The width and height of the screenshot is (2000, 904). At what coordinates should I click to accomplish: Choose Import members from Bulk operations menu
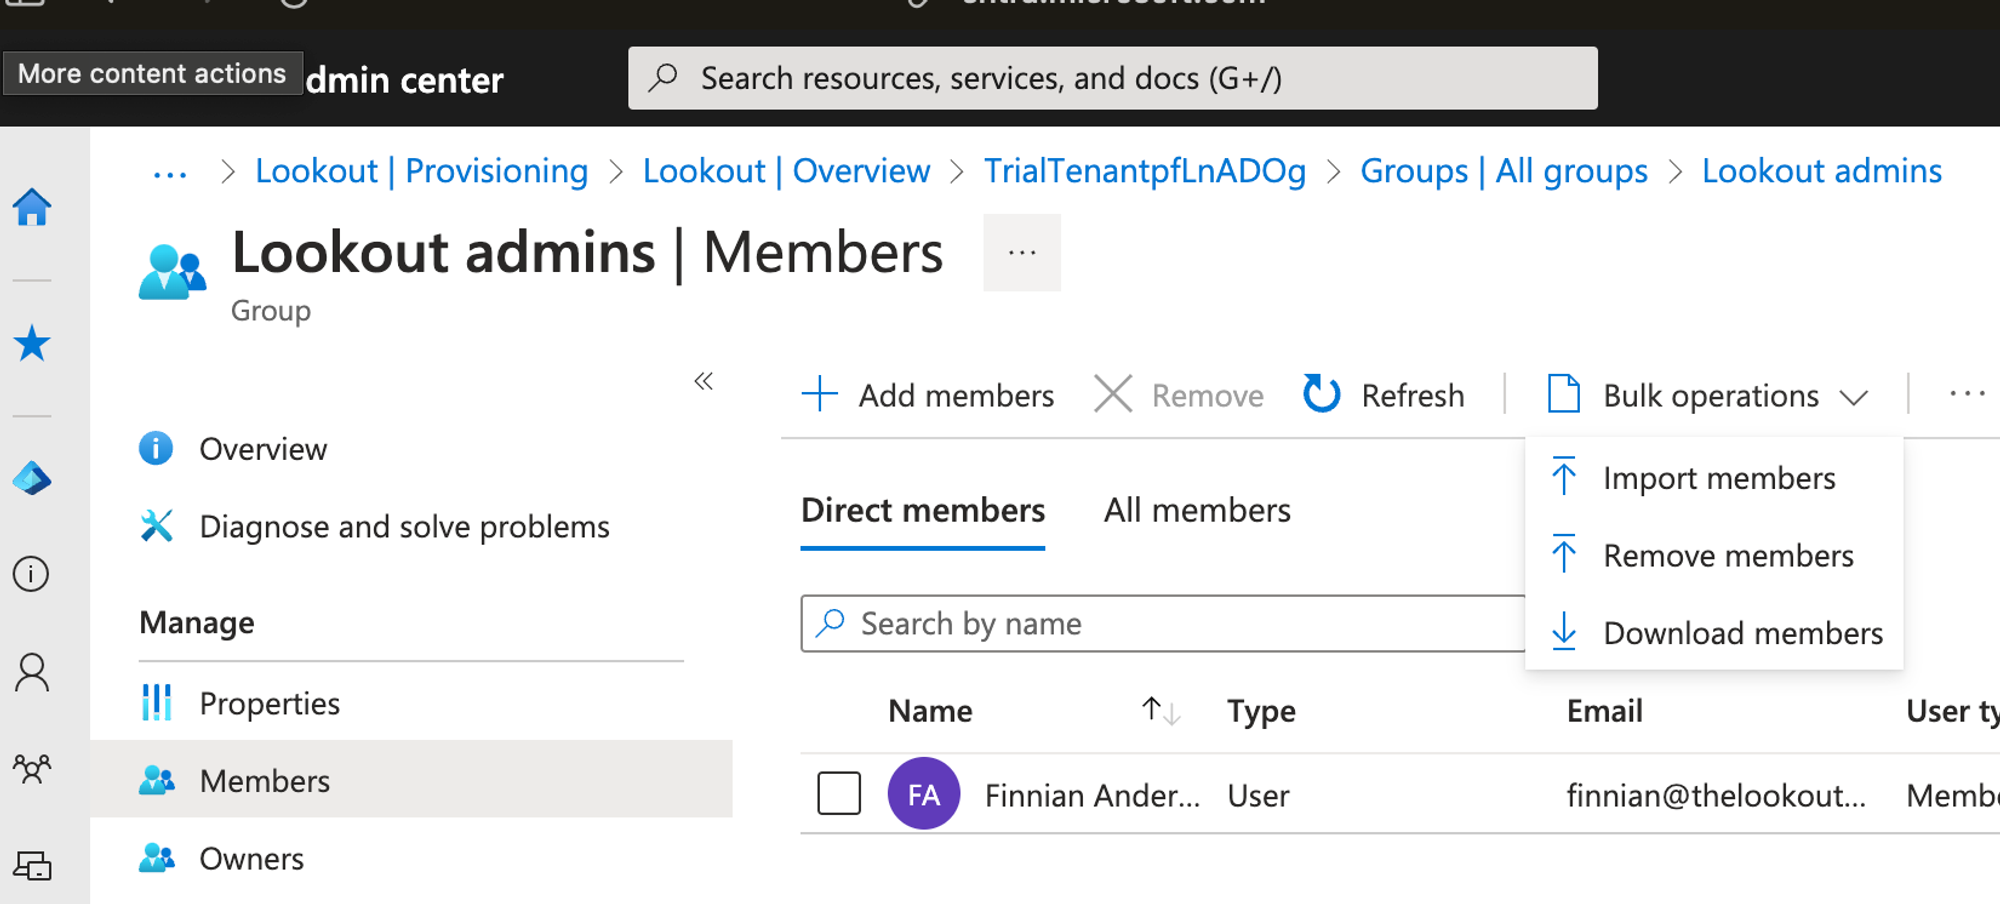[x=1718, y=478]
